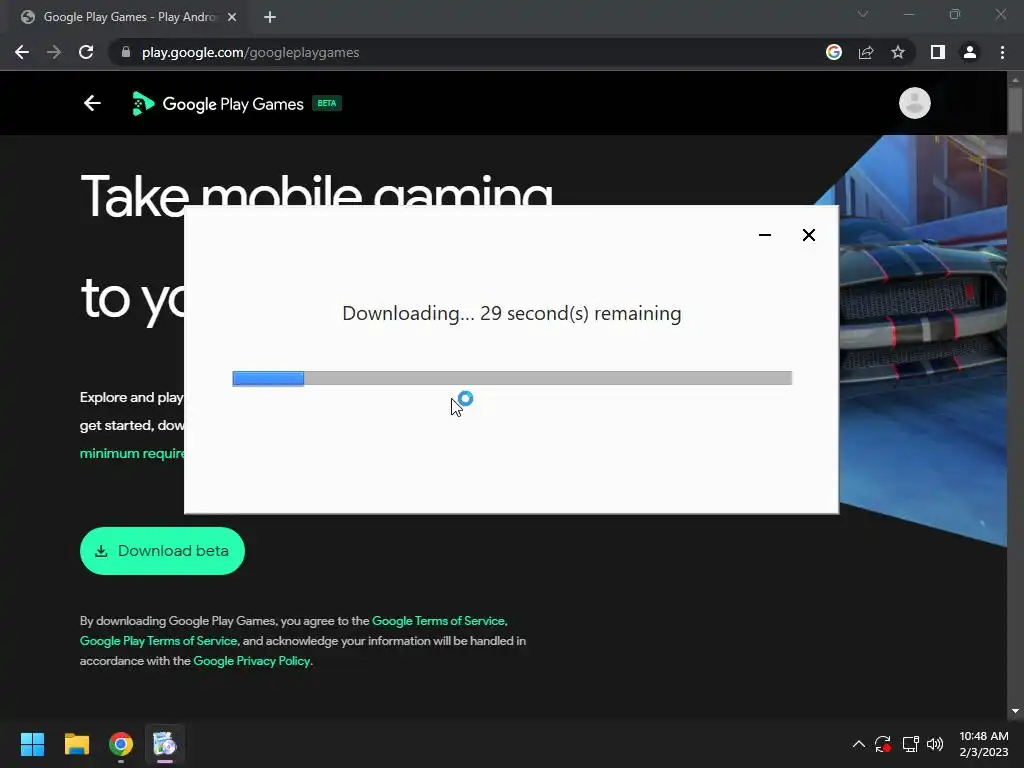
Task: Bookmark this tab with the star icon
Action: pyautogui.click(x=898, y=52)
